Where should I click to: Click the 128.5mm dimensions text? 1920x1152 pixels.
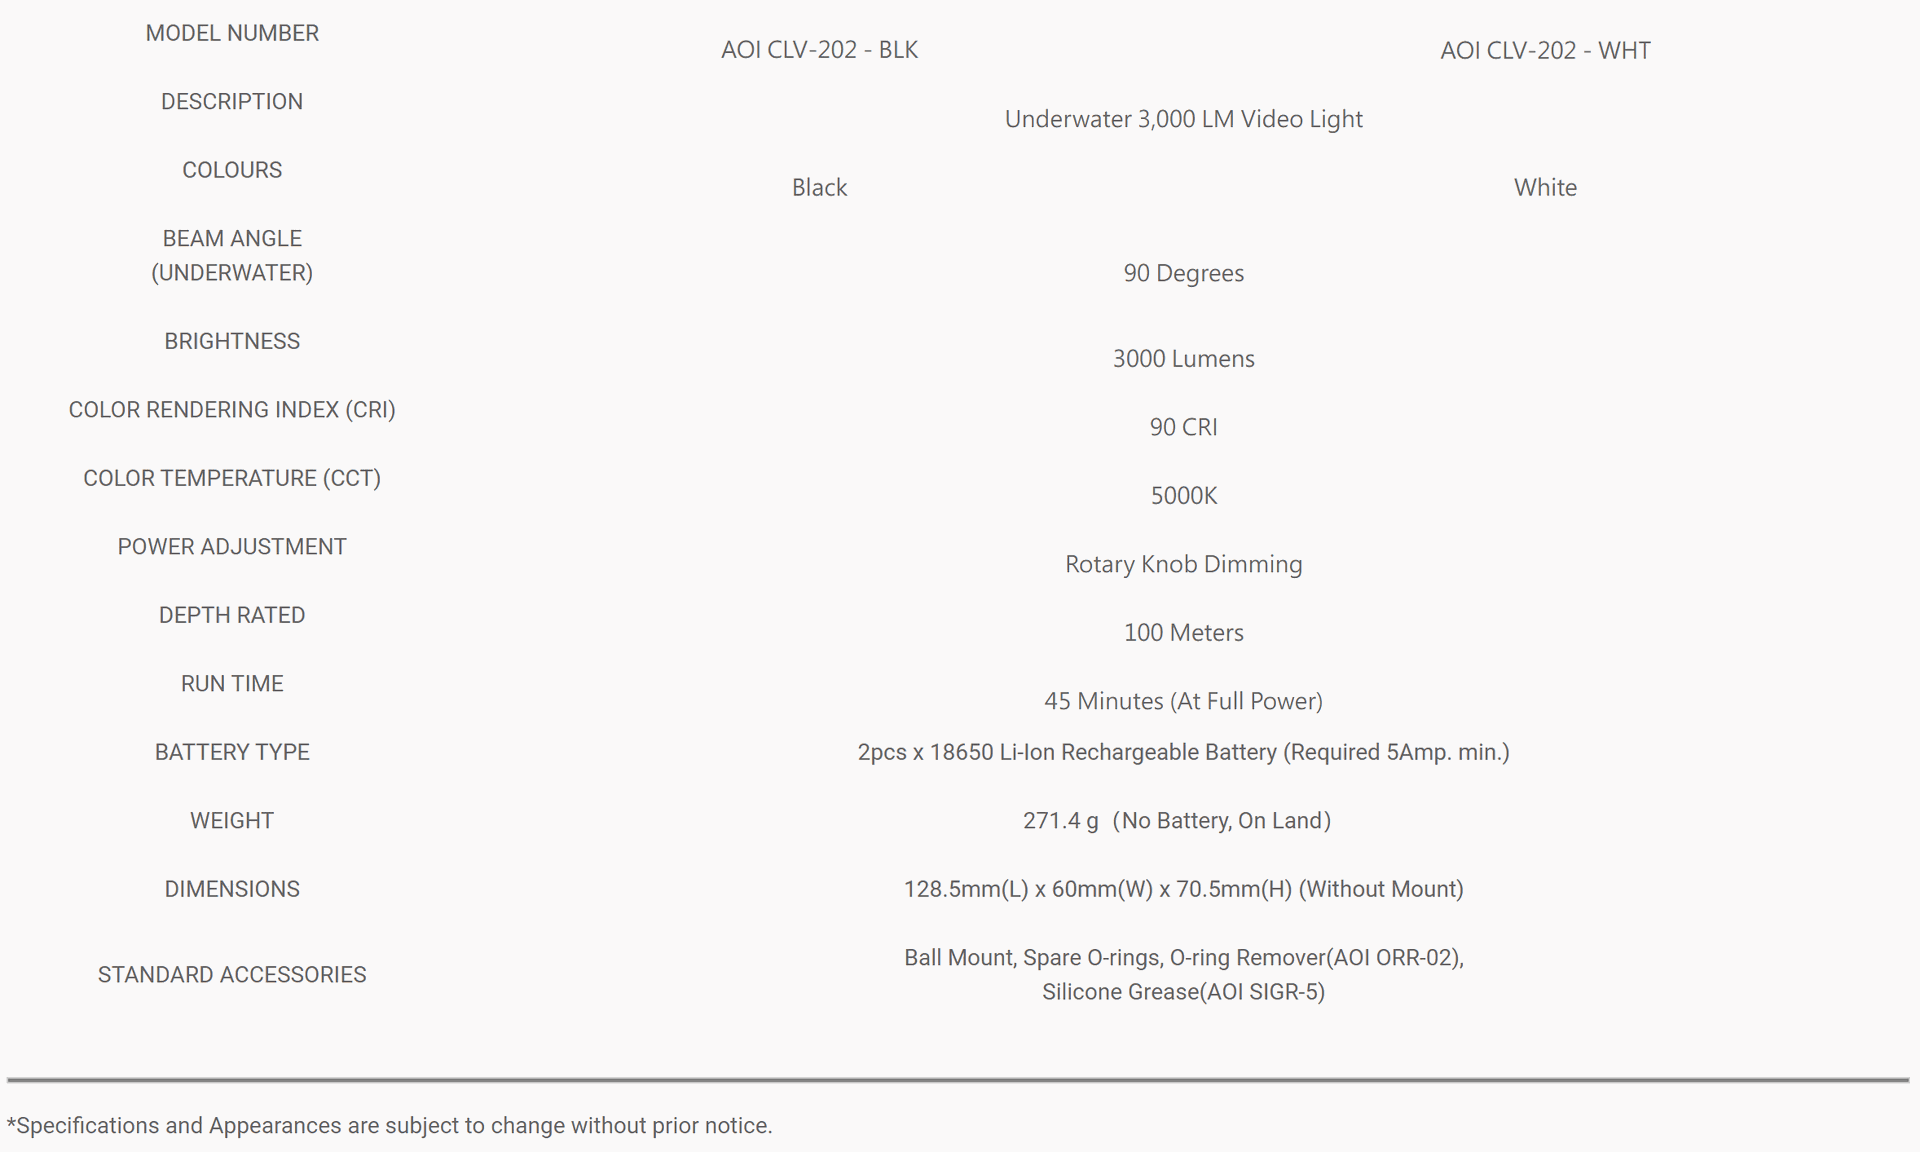(x=1183, y=889)
